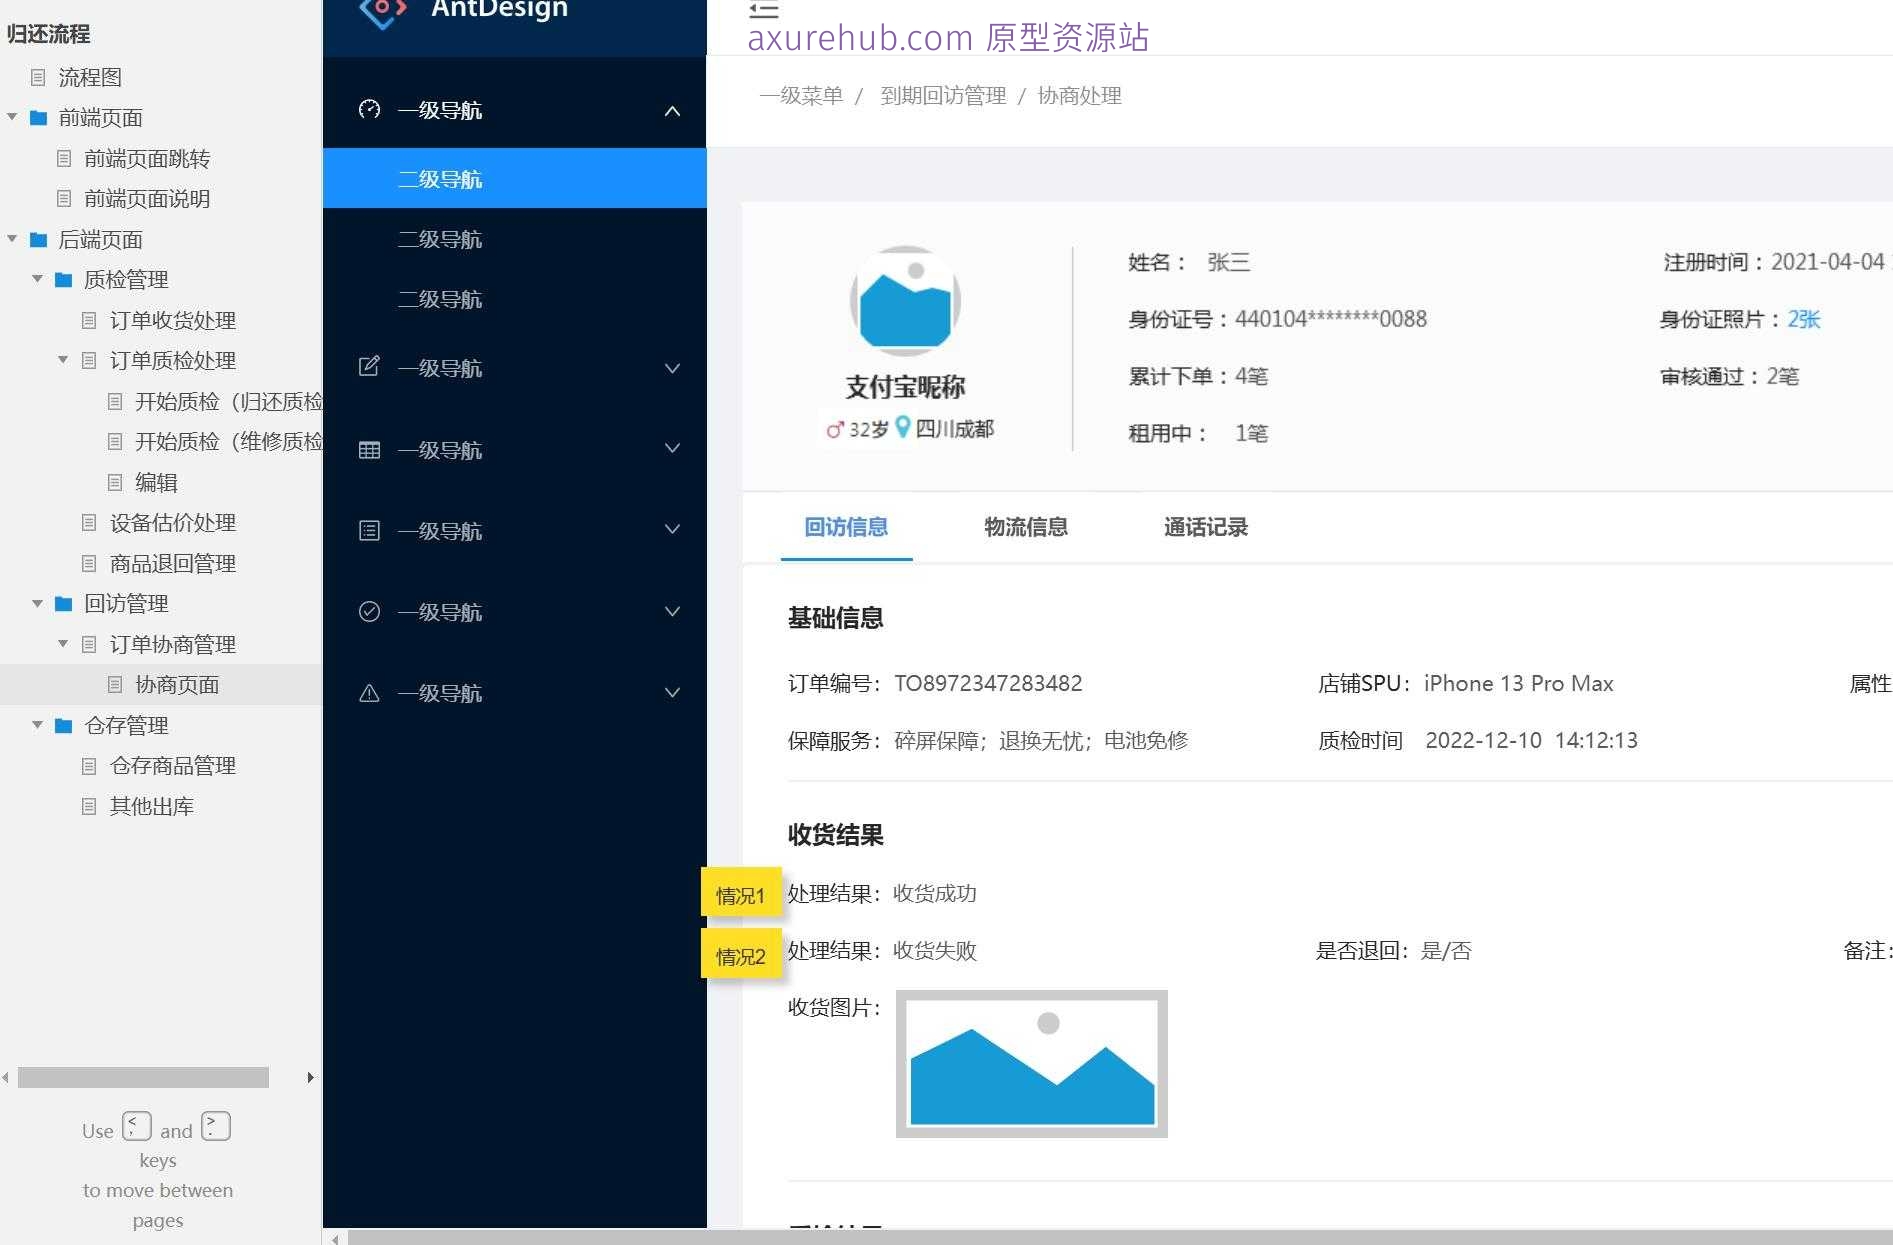
Task: Collapse the expanded 一级导航 section
Action: tap(671, 111)
